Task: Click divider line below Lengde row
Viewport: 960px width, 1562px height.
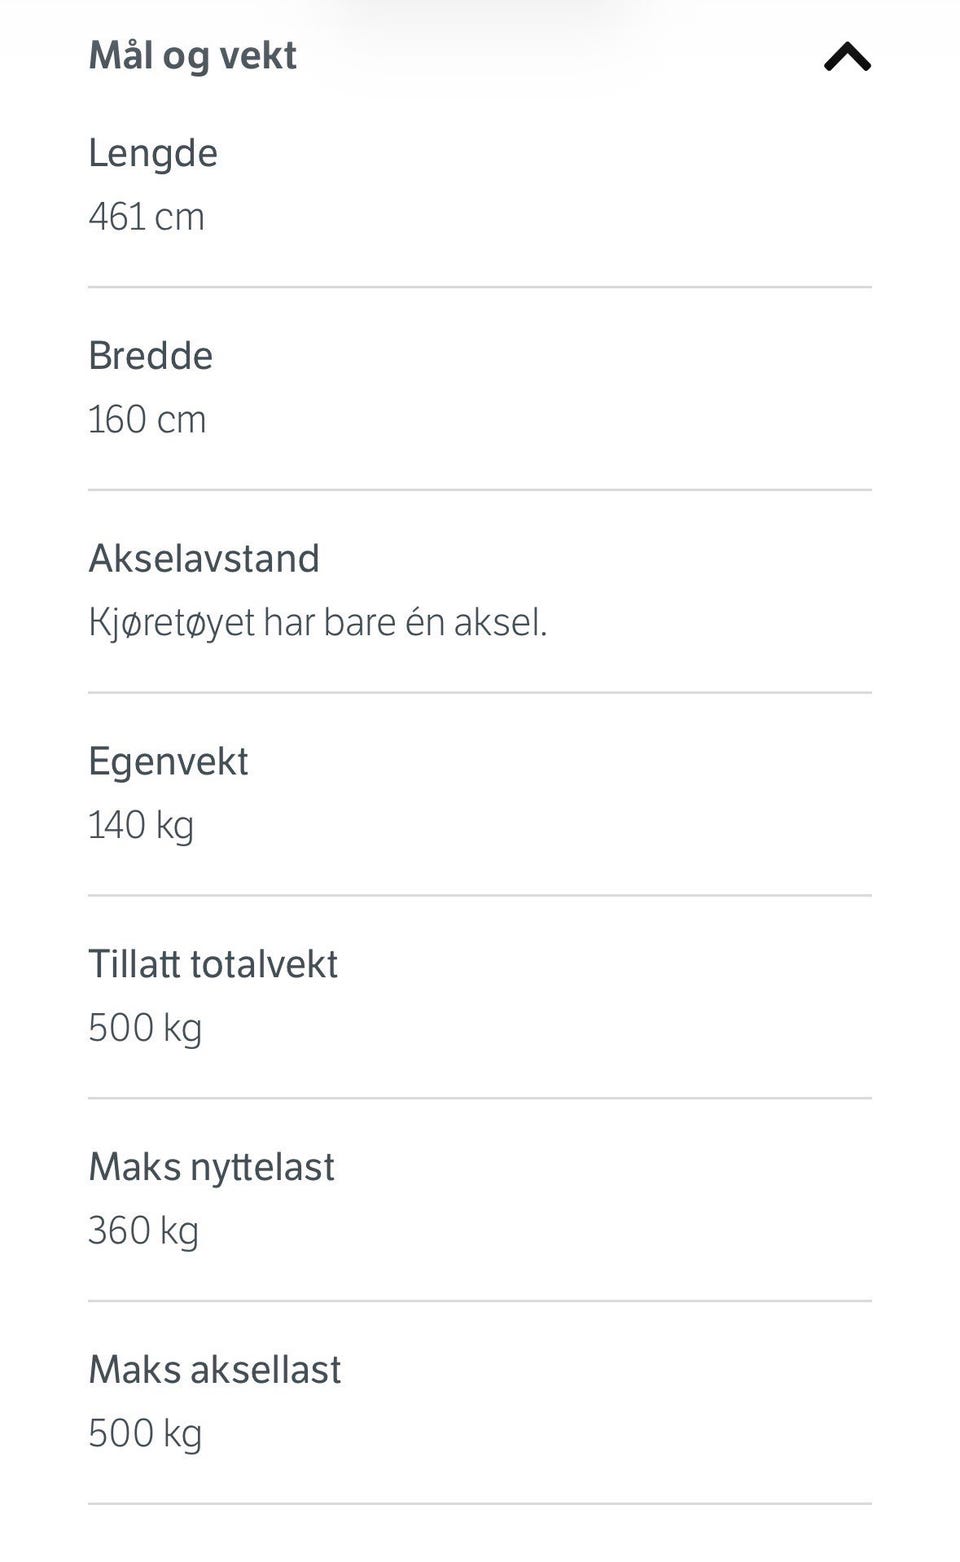Action: 480,287
